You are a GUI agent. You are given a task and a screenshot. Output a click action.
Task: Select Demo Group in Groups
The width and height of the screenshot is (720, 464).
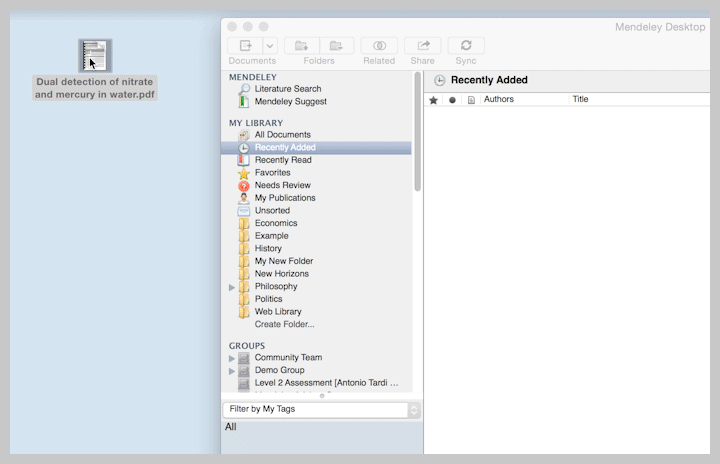tap(280, 370)
